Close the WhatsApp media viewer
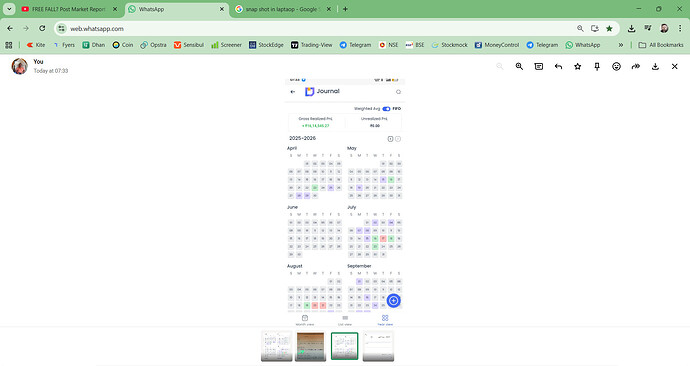This screenshot has width=690, height=366. pyautogui.click(x=675, y=66)
